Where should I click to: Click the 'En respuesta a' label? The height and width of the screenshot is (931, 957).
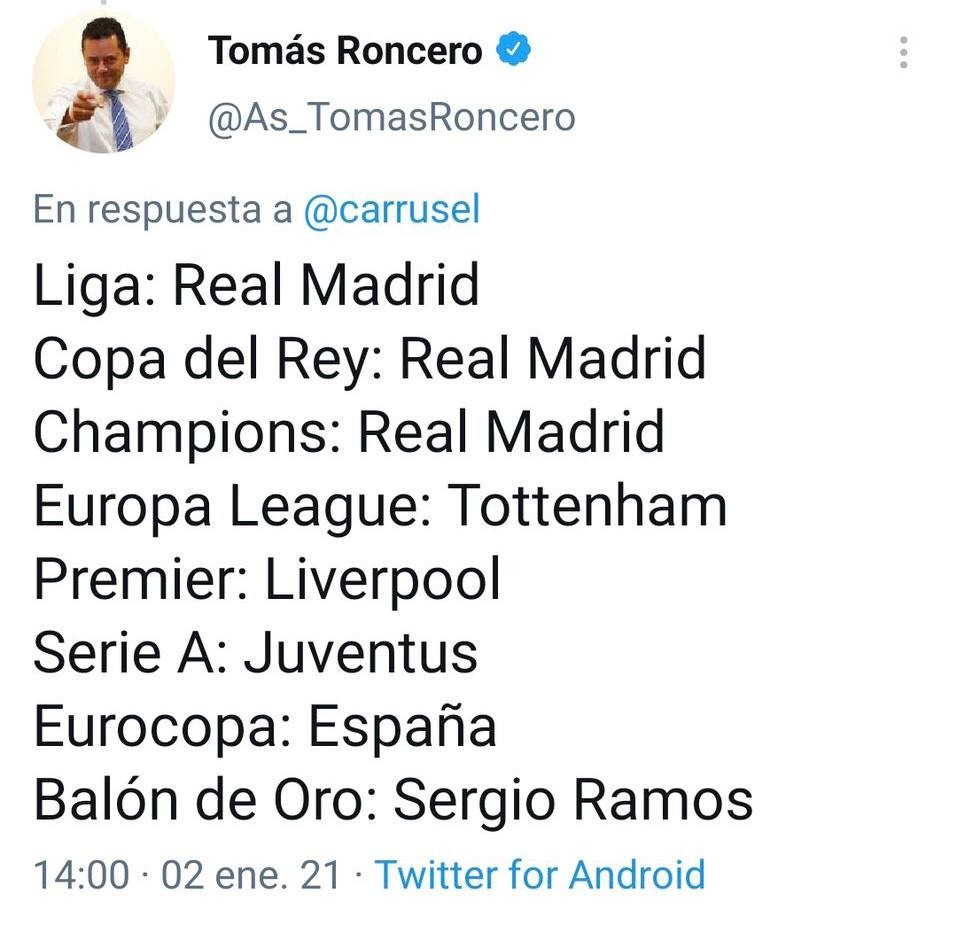(163, 210)
